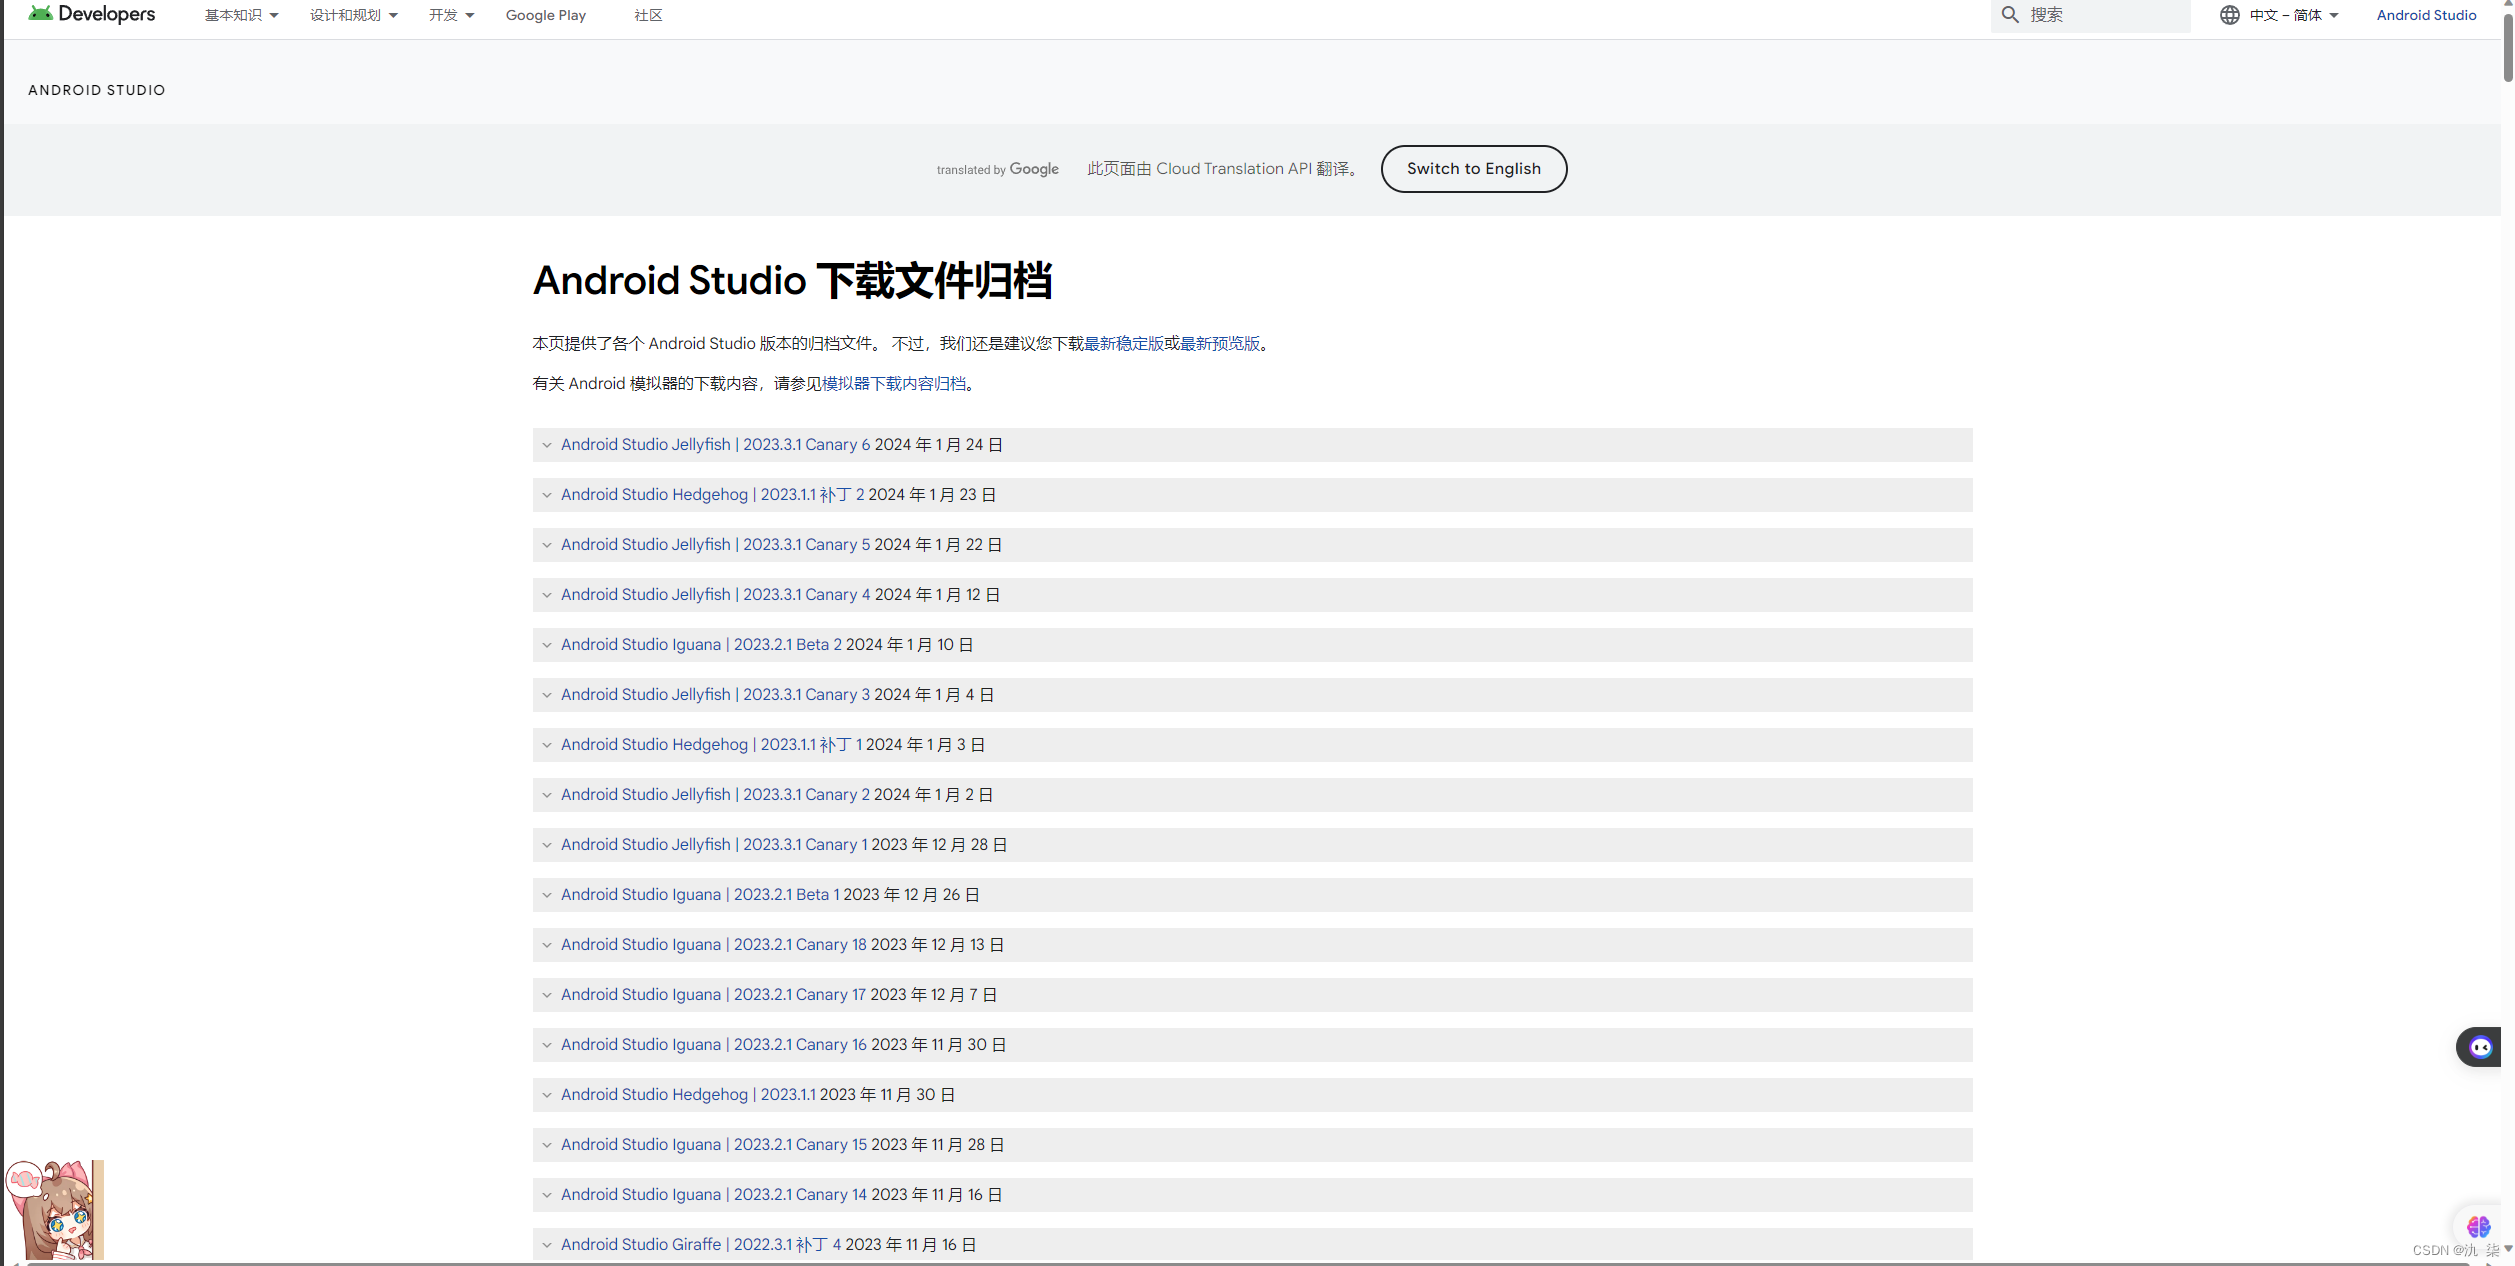The width and height of the screenshot is (2515, 1266).
Task: Open the 模拟器下载内容归档 link
Action: 893,384
